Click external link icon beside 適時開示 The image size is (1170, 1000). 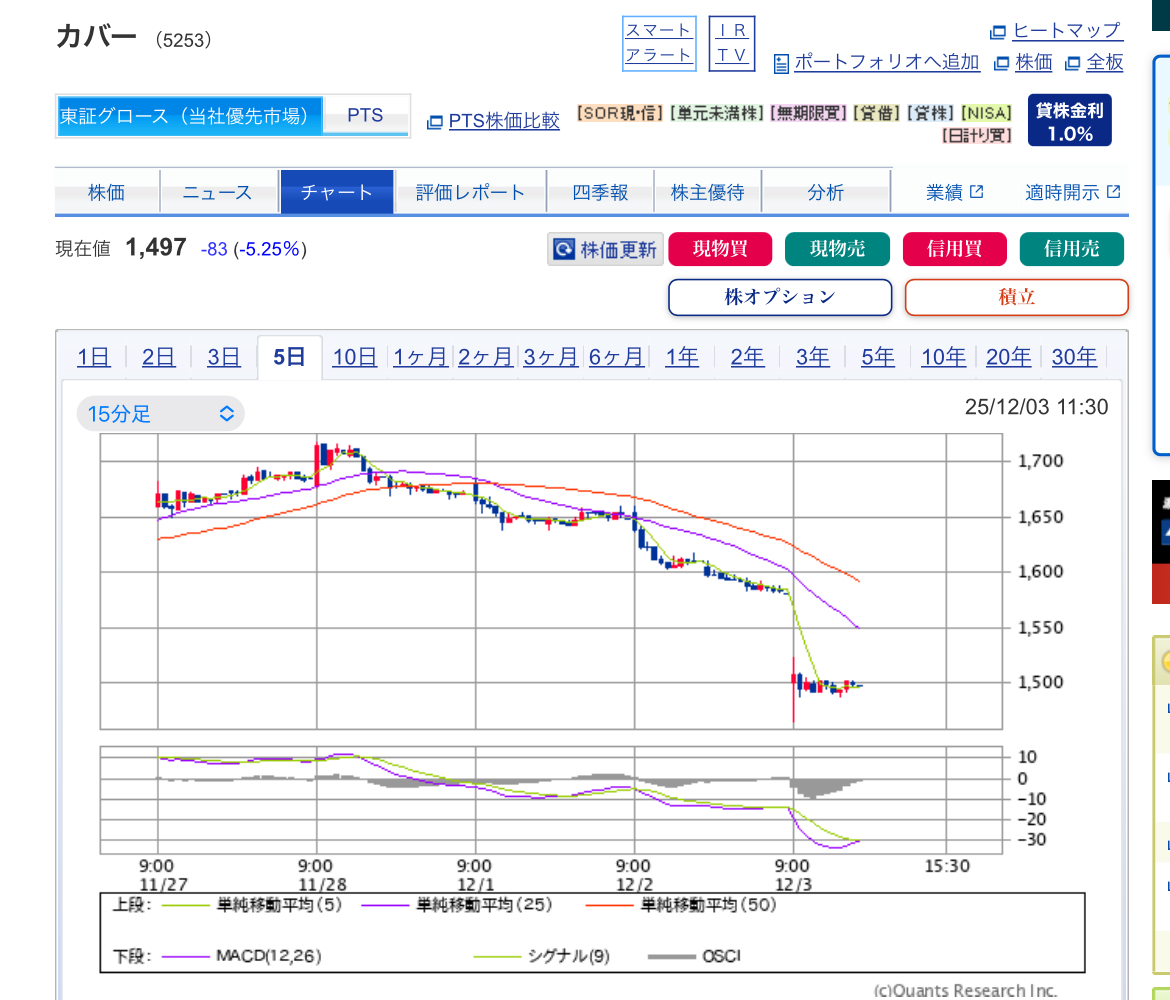coord(1113,192)
